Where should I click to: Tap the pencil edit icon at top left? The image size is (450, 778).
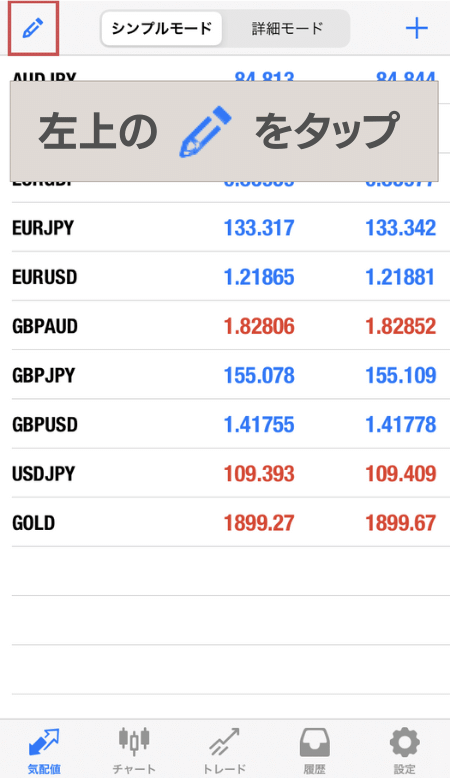click(33, 28)
